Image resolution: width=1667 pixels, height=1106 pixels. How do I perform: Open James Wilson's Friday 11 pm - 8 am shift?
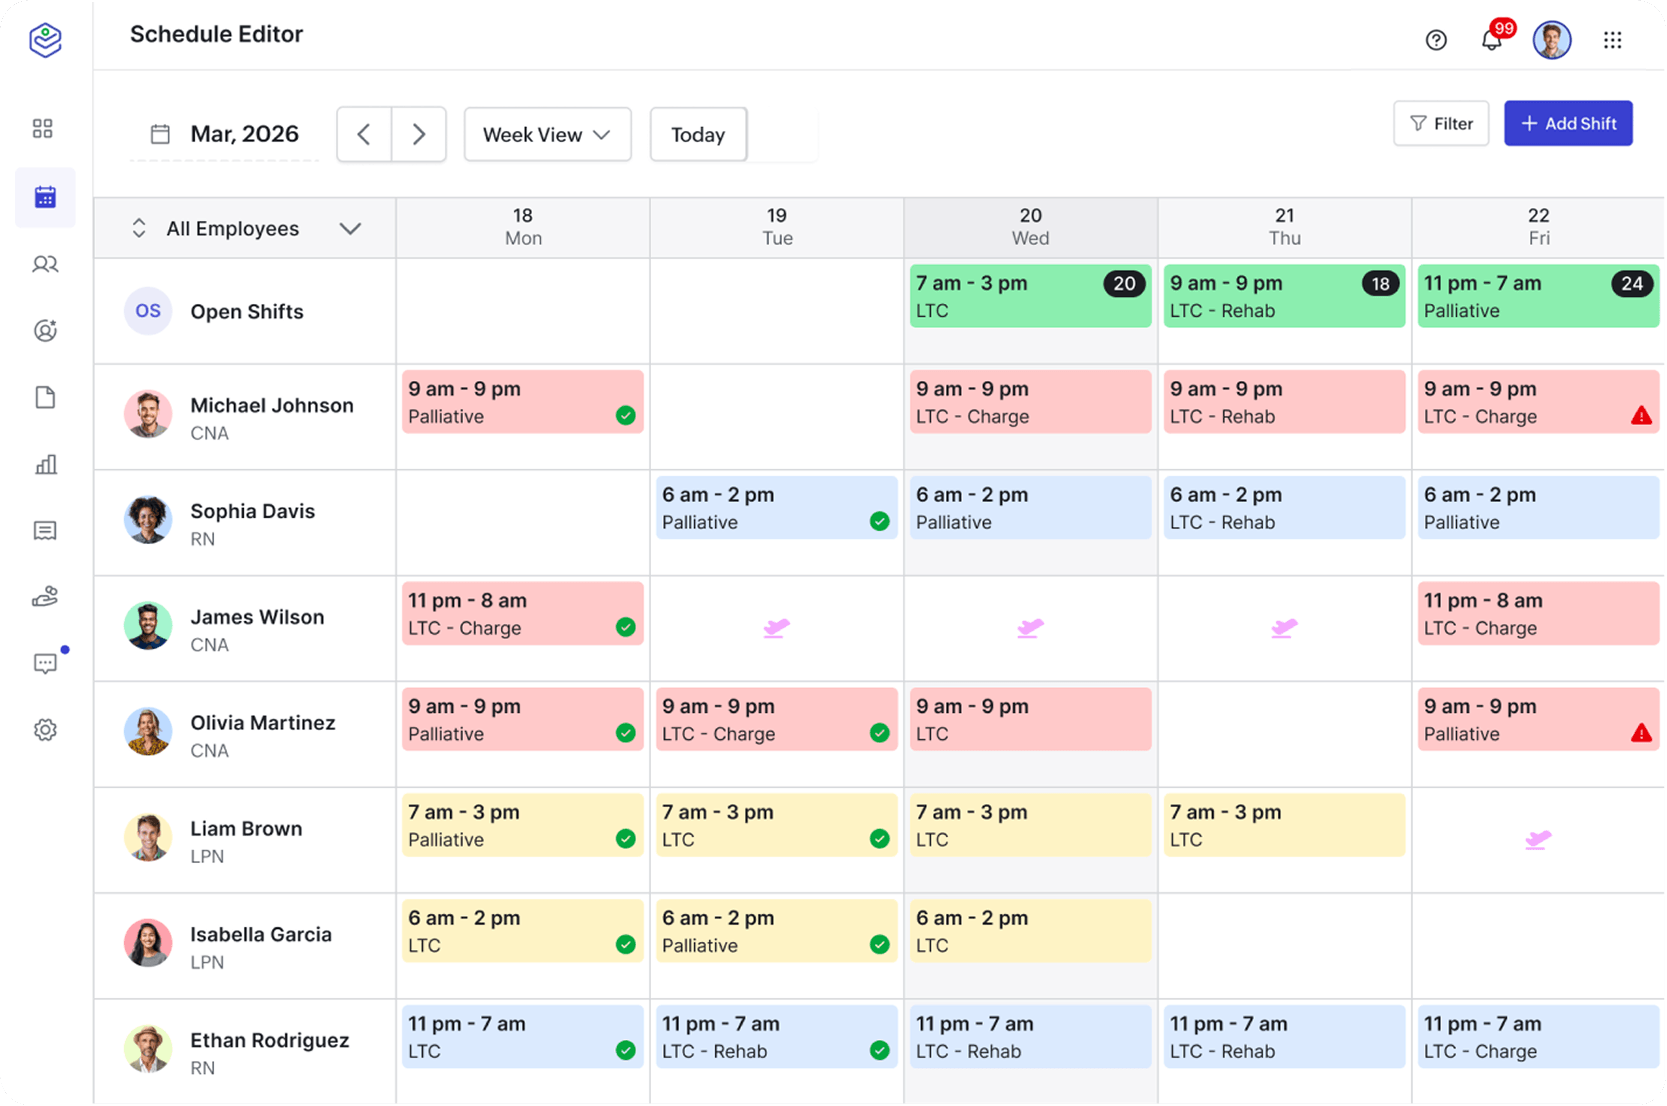(x=1539, y=614)
